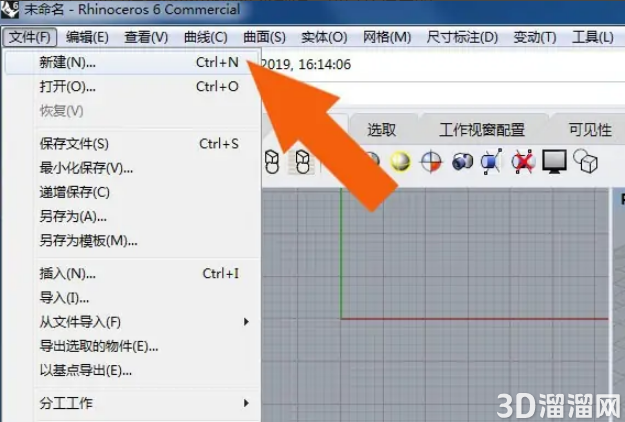Screen dimensions: 625x422
Task: Click the red X axis line in viewport
Action: [x=474, y=319]
